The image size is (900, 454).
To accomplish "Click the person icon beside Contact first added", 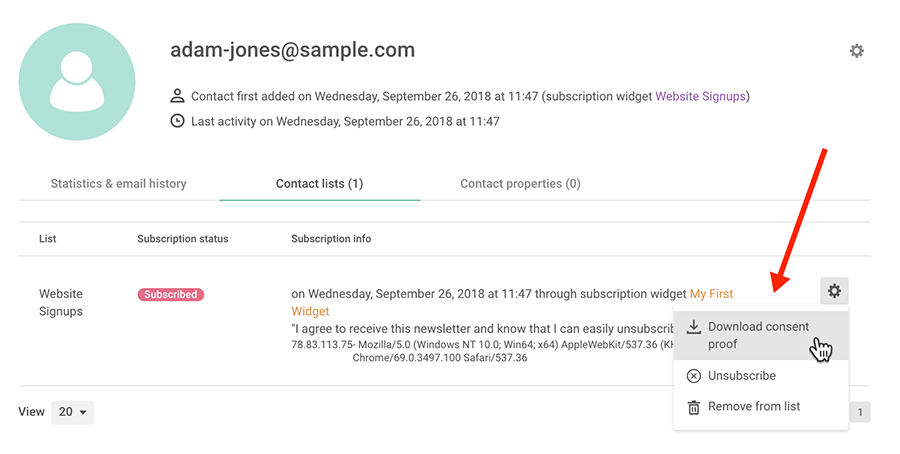I will [177, 96].
